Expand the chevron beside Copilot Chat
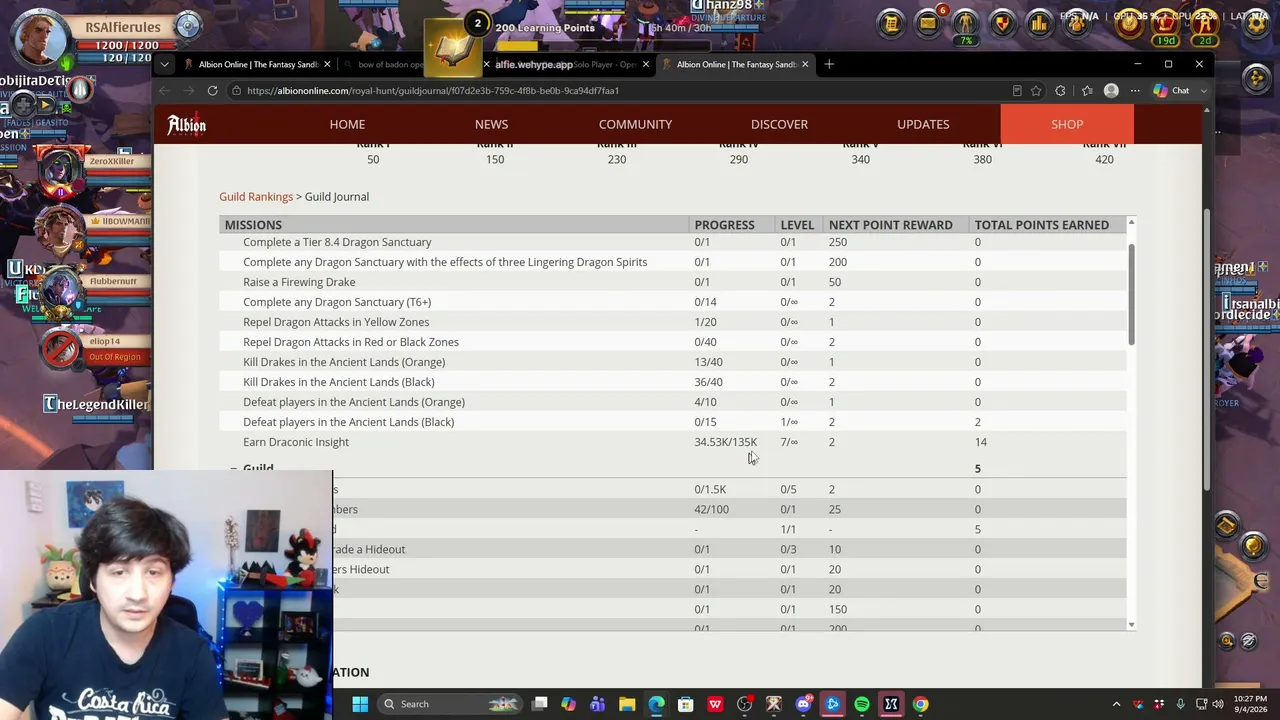 [1203, 90]
